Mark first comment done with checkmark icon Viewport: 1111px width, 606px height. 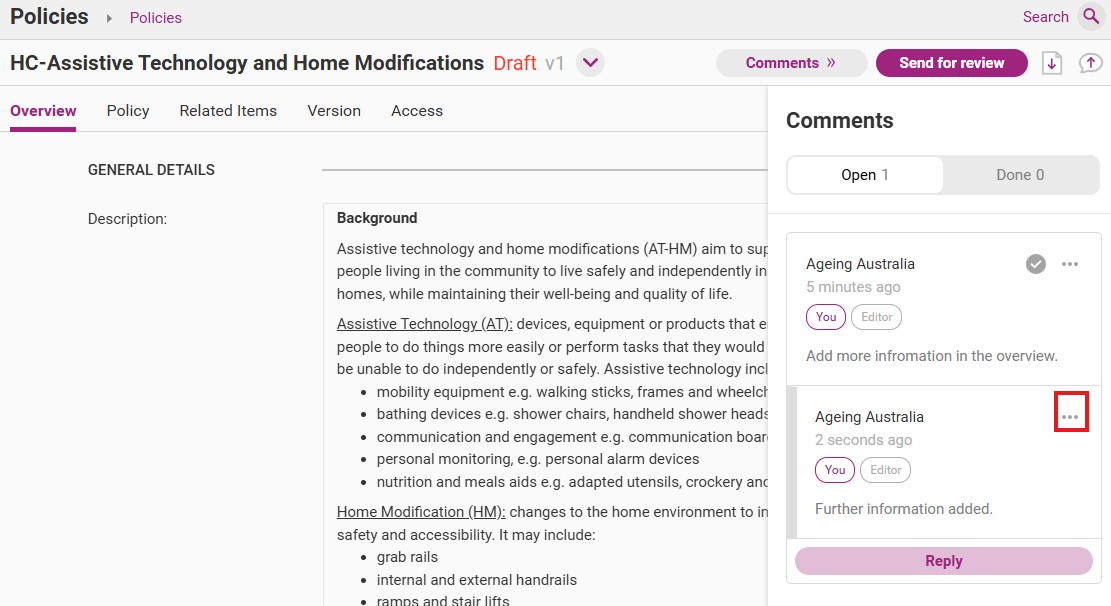click(x=1035, y=264)
